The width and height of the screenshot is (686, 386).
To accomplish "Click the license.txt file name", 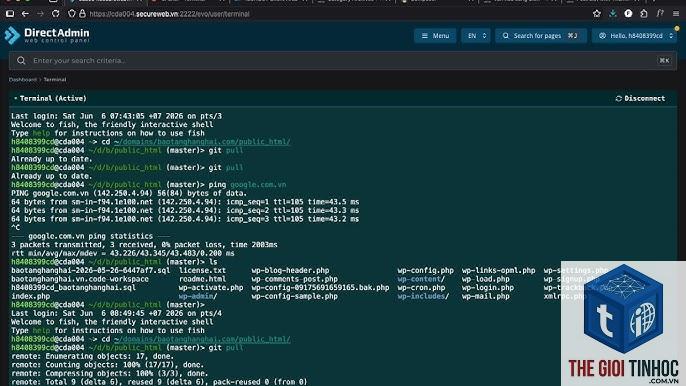I will 202,270.
